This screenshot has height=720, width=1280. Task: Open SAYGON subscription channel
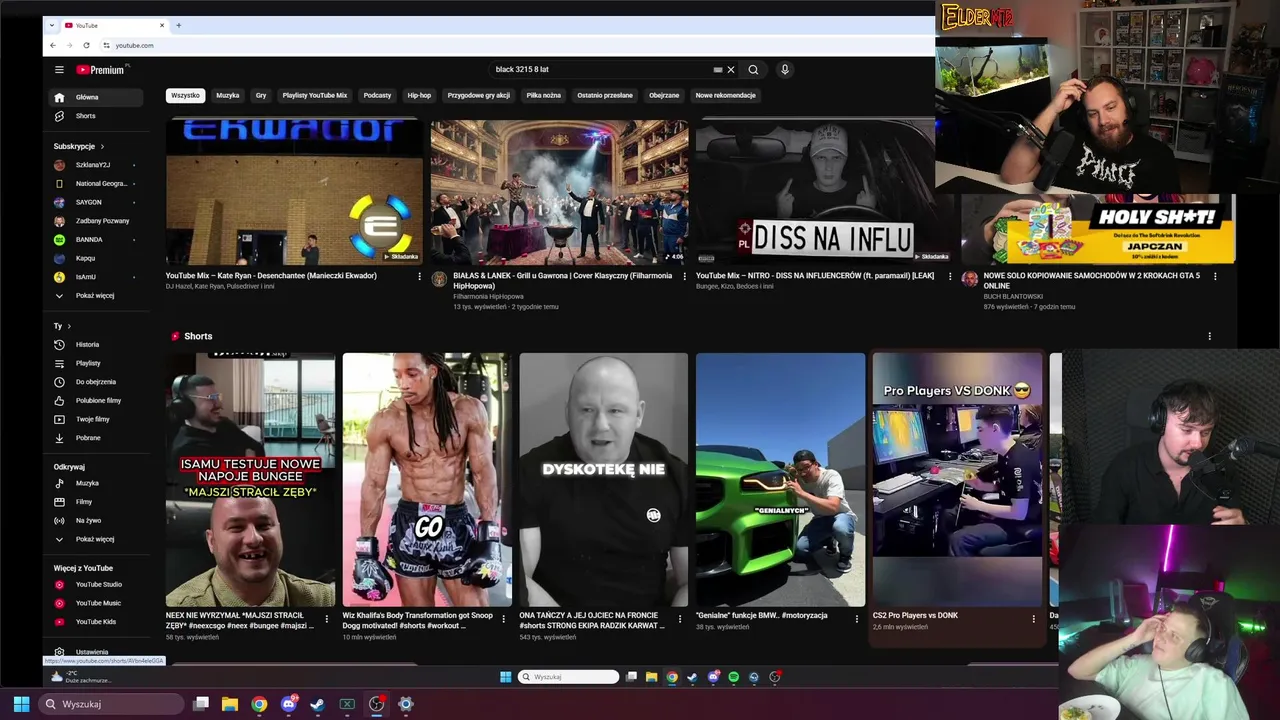(x=95, y=202)
